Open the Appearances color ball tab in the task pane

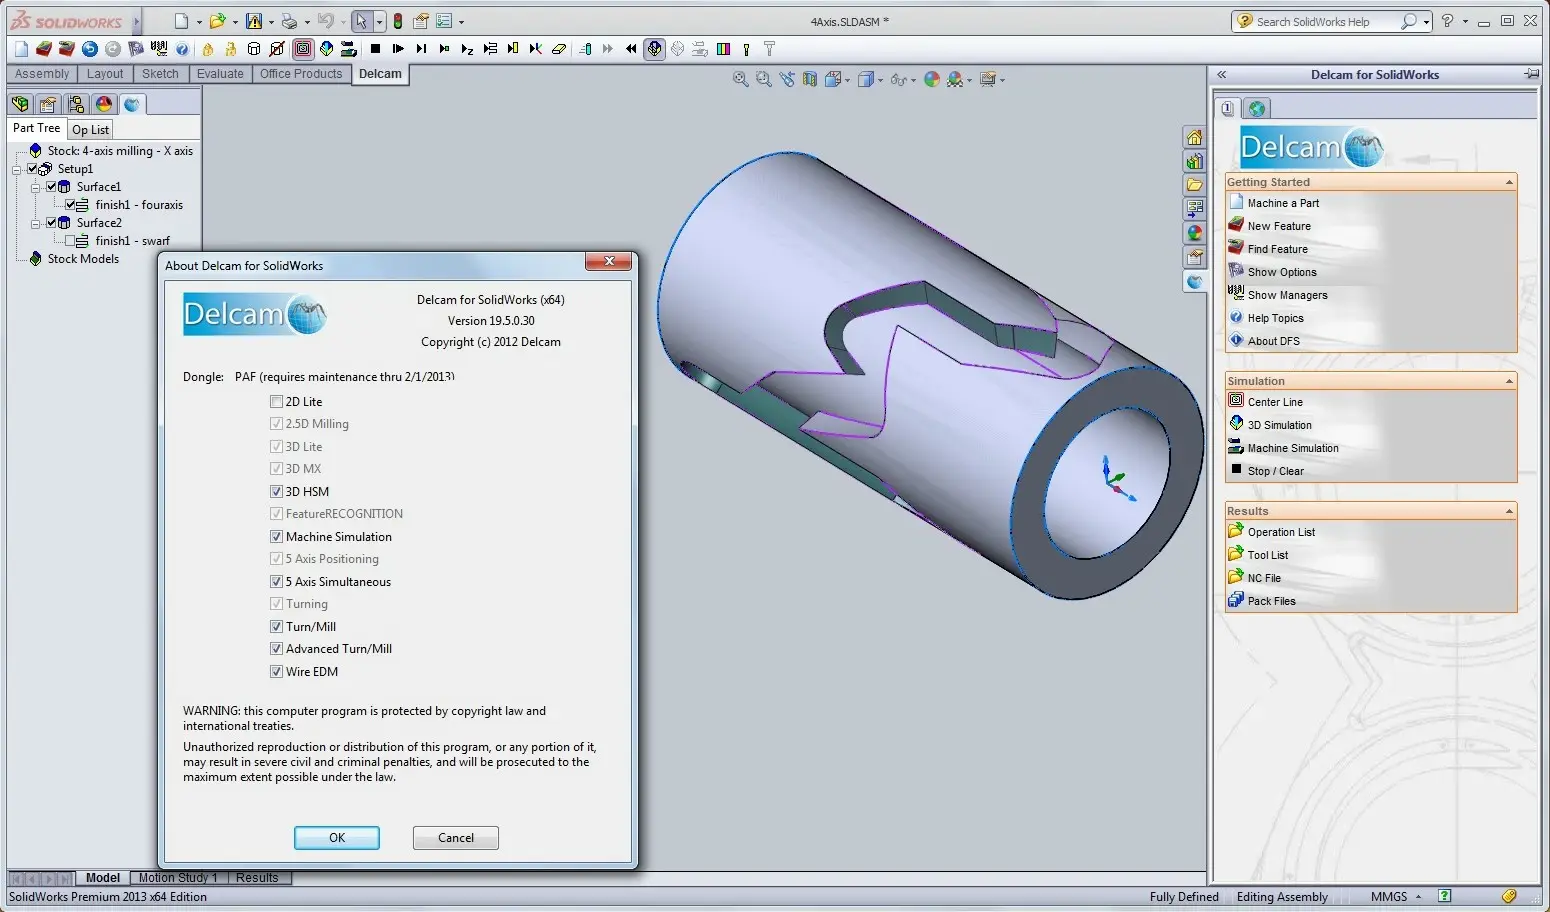pos(1194,233)
